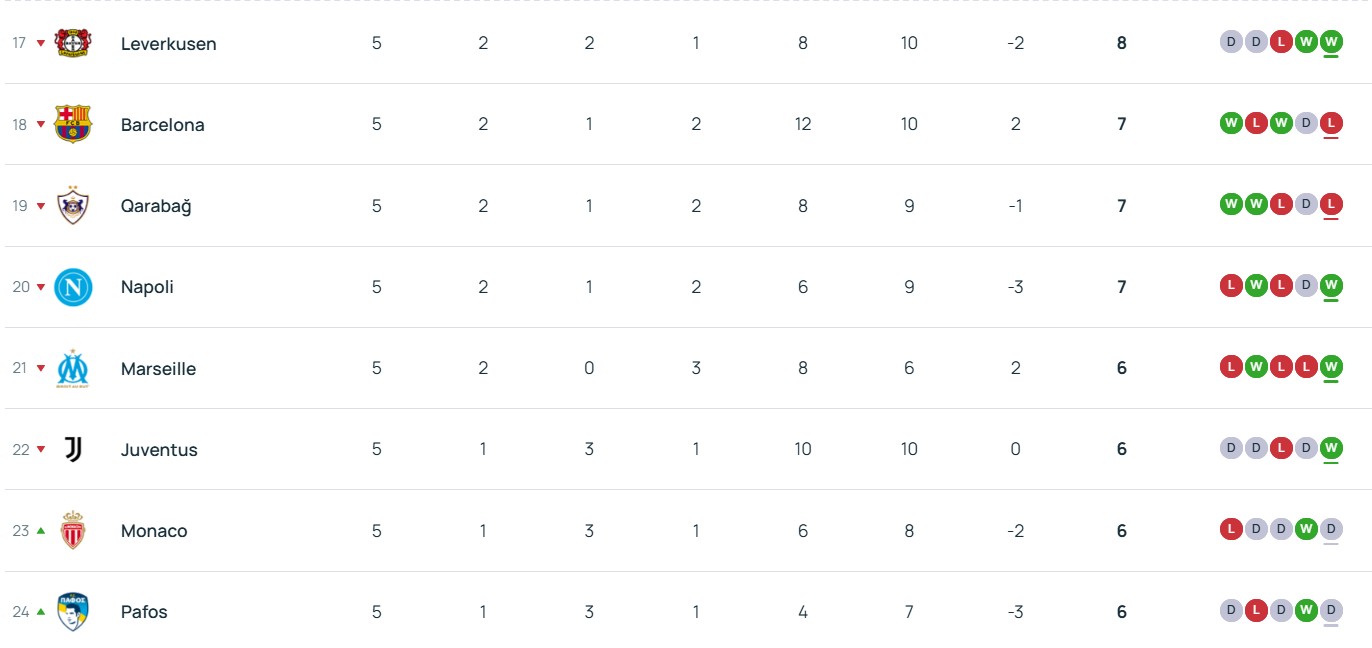Click the red down arrow beside Napoli

tap(41, 287)
